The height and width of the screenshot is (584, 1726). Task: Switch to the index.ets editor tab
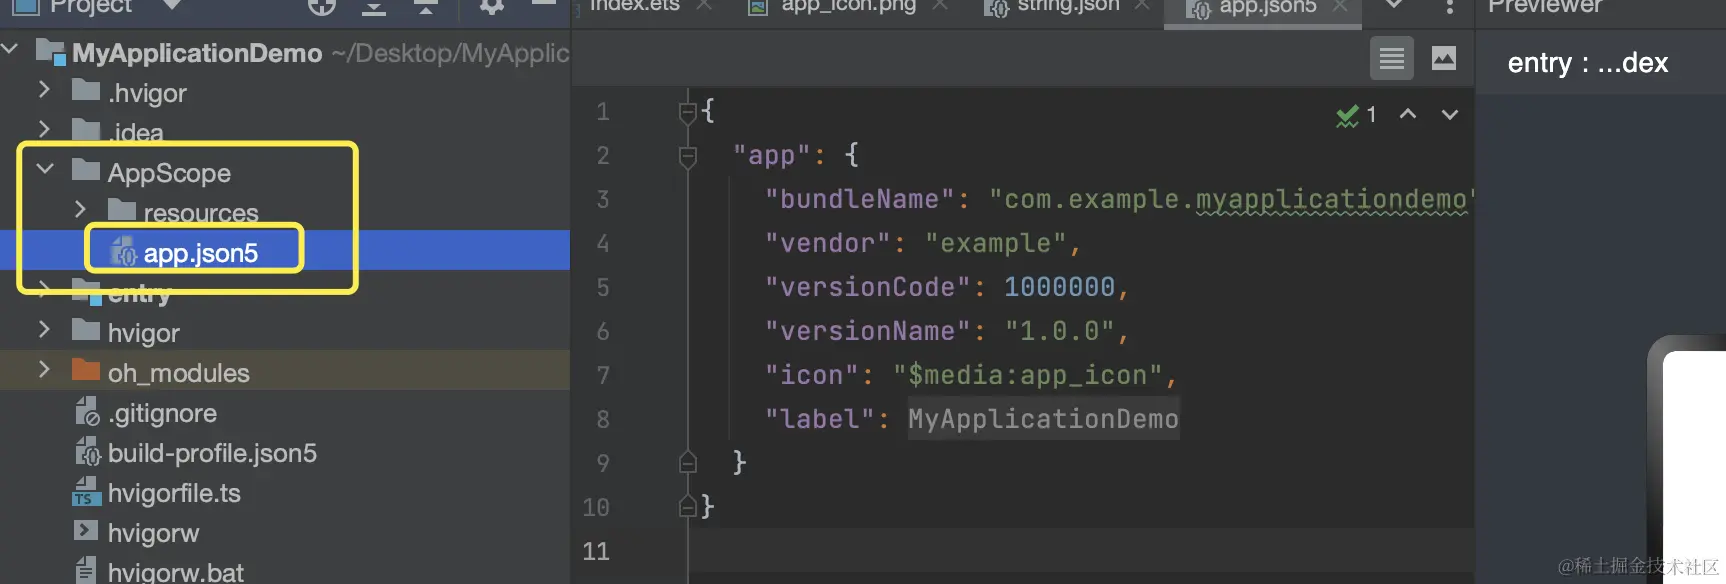pyautogui.click(x=634, y=6)
